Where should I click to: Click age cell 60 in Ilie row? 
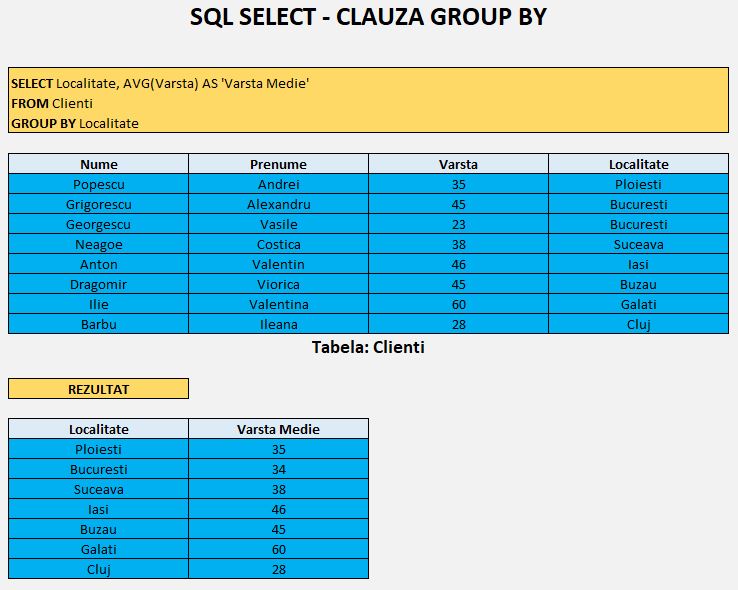[x=458, y=304]
